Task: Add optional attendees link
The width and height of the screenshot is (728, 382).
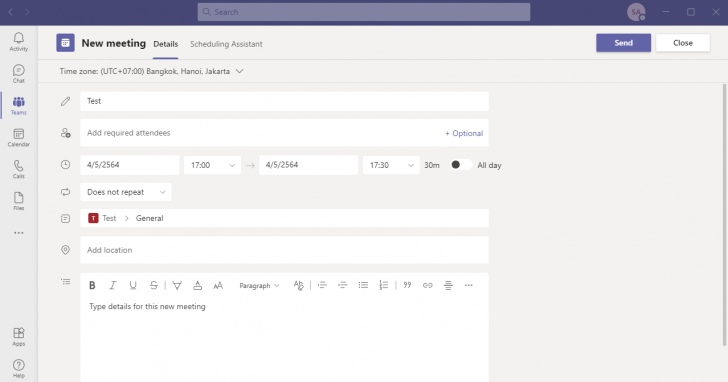Action: point(464,133)
